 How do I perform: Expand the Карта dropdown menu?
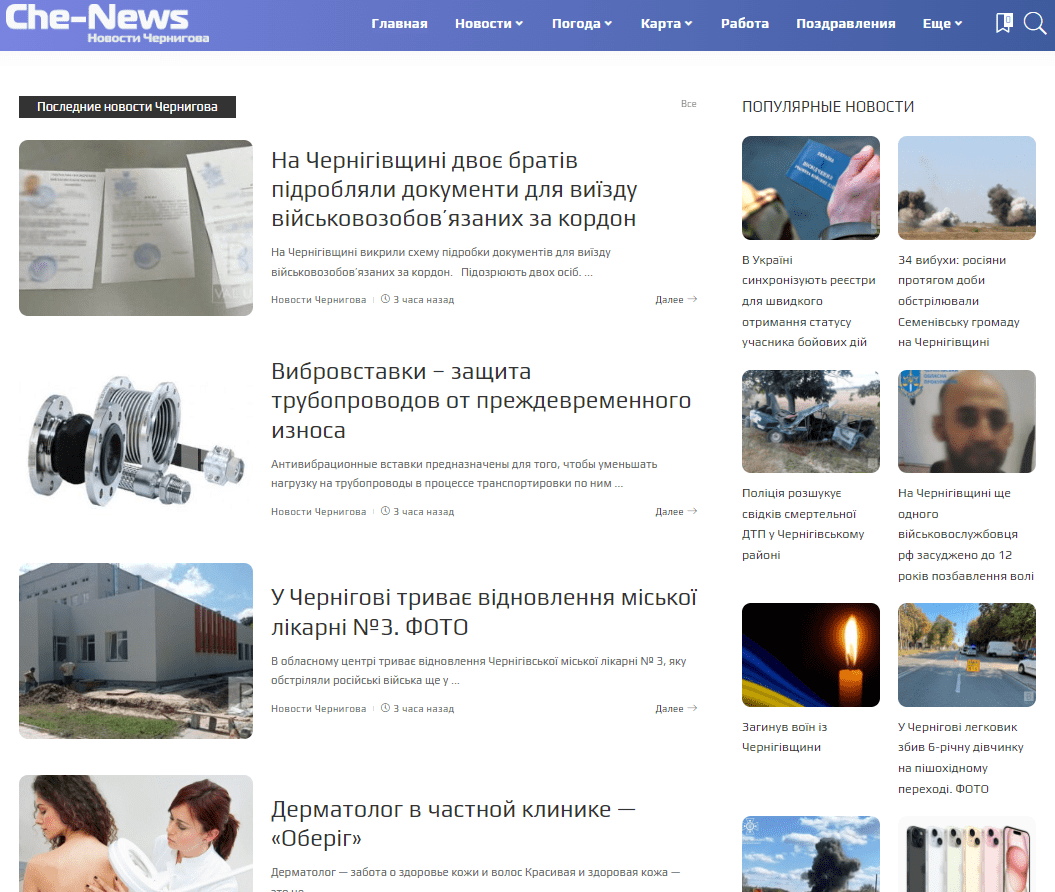pyautogui.click(x=666, y=24)
